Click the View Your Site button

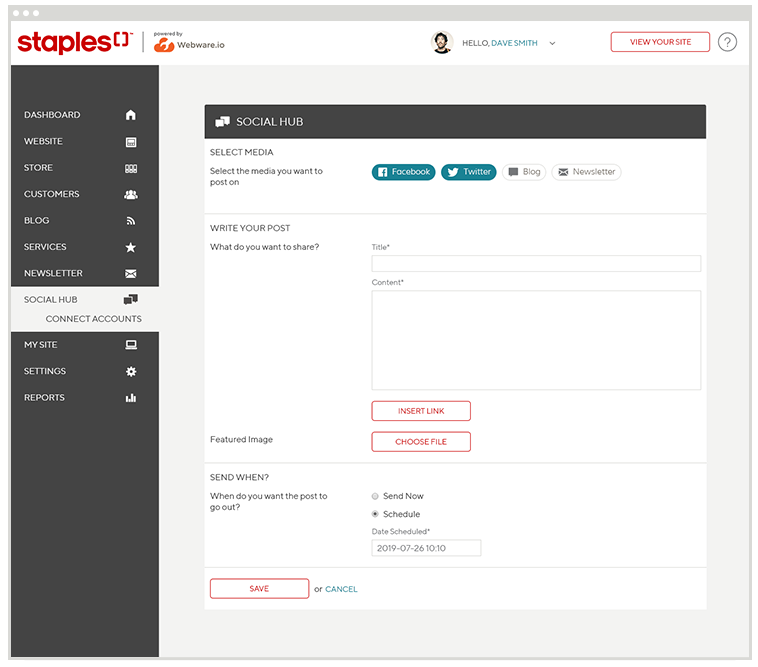pos(660,42)
